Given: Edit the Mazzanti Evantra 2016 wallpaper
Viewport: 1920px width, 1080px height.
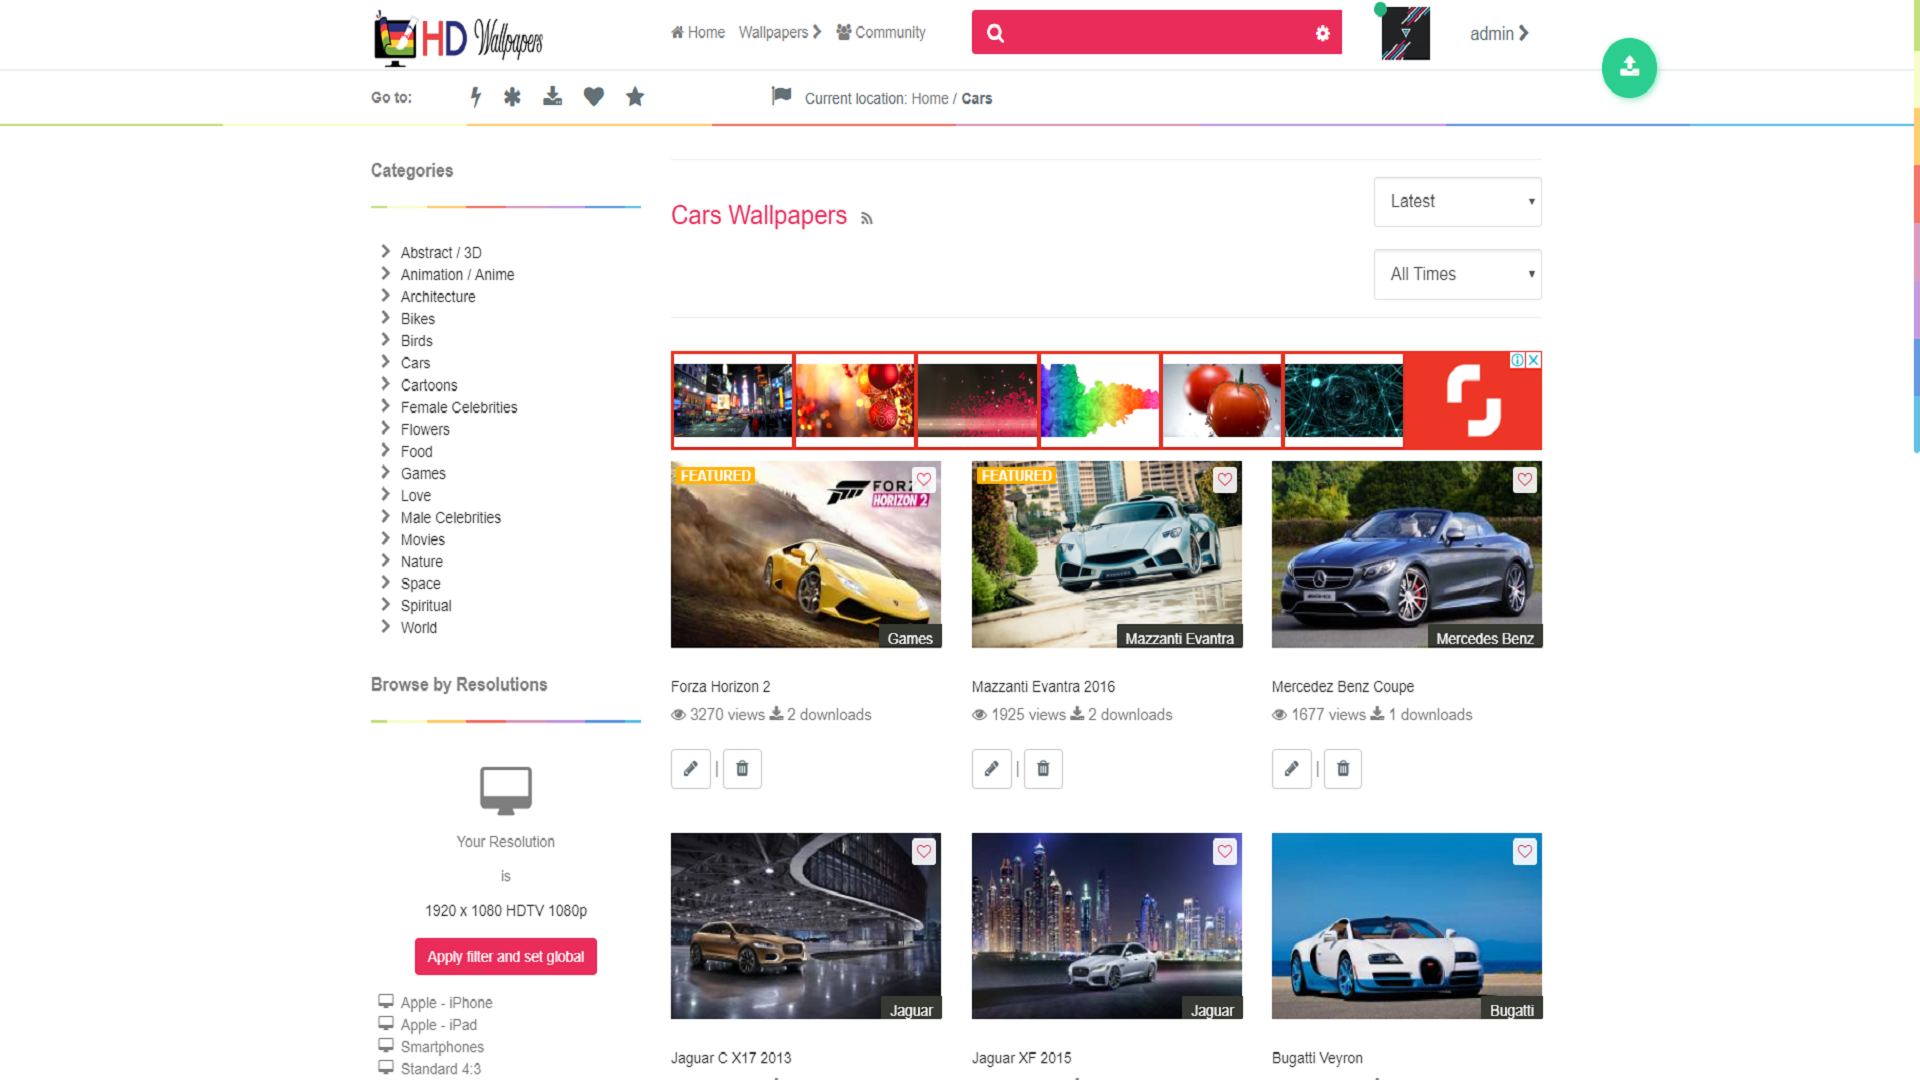Looking at the screenshot, I should pyautogui.click(x=991, y=768).
